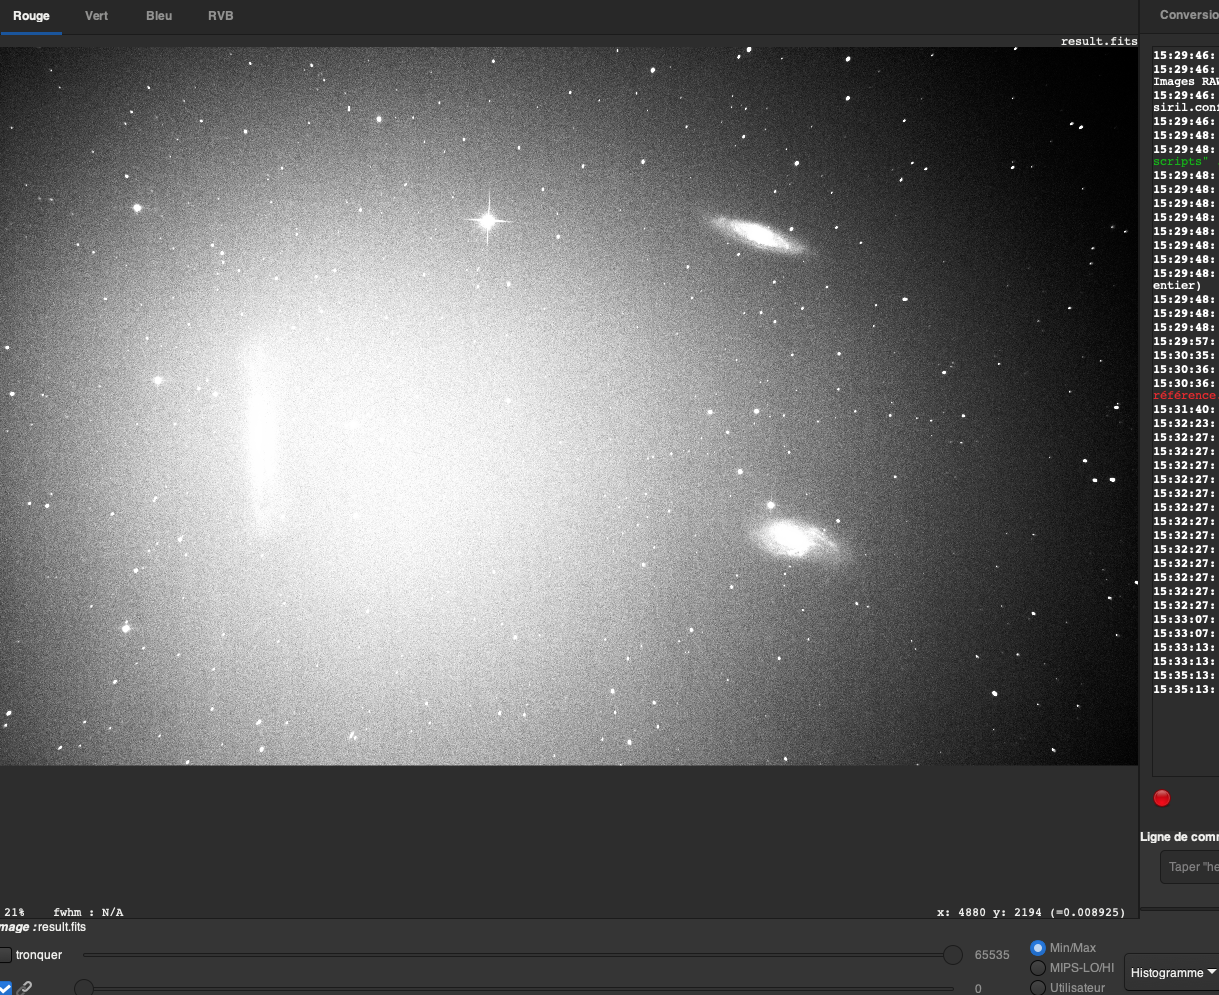Screen dimensions: 1219x995
Task: Click the upper right galaxy in image
Action: 758,235
